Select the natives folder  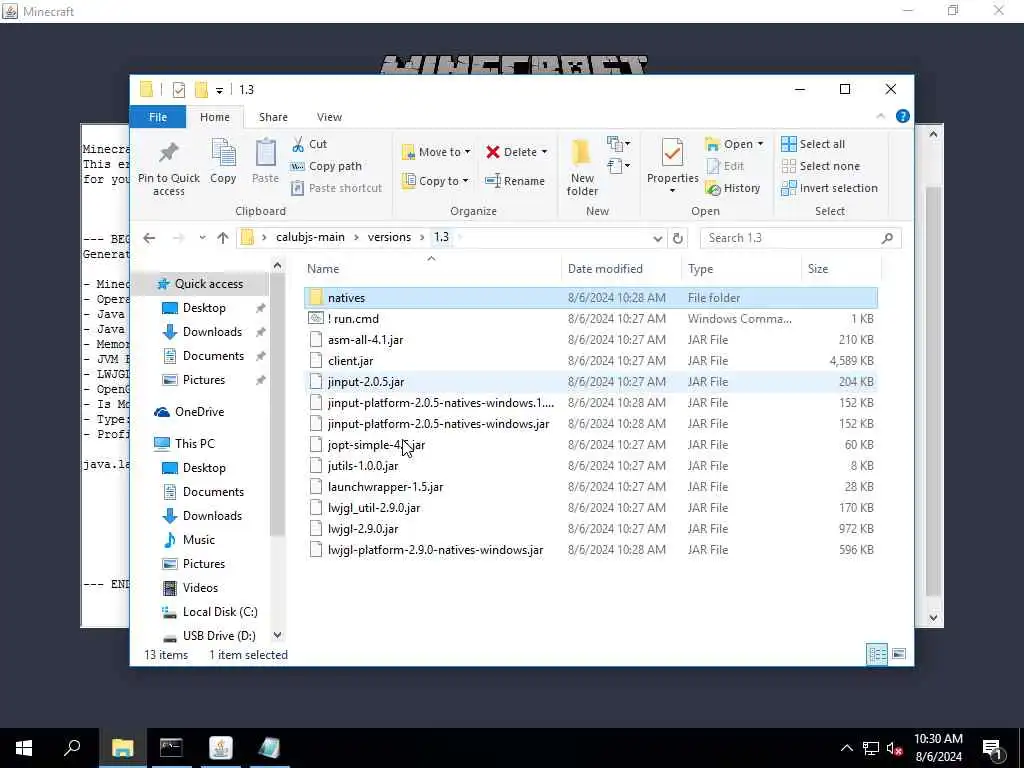(x=590, y=298)
